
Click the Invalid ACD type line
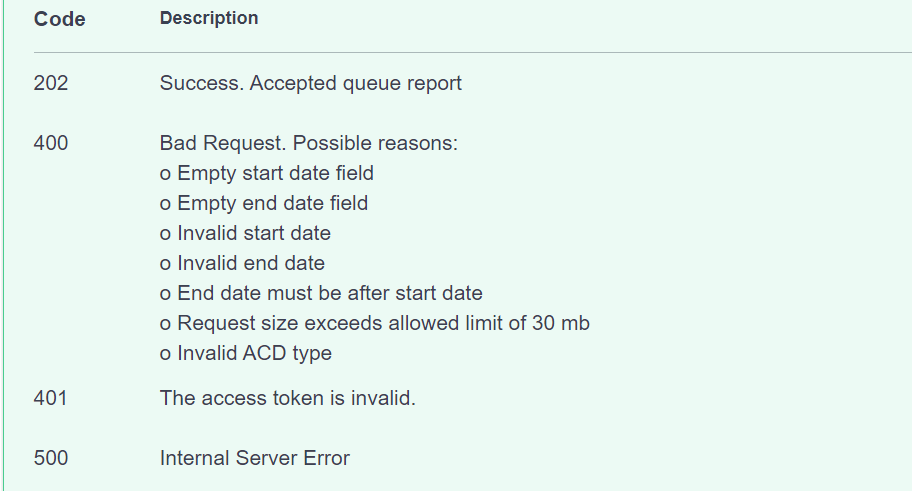[246, 353]
